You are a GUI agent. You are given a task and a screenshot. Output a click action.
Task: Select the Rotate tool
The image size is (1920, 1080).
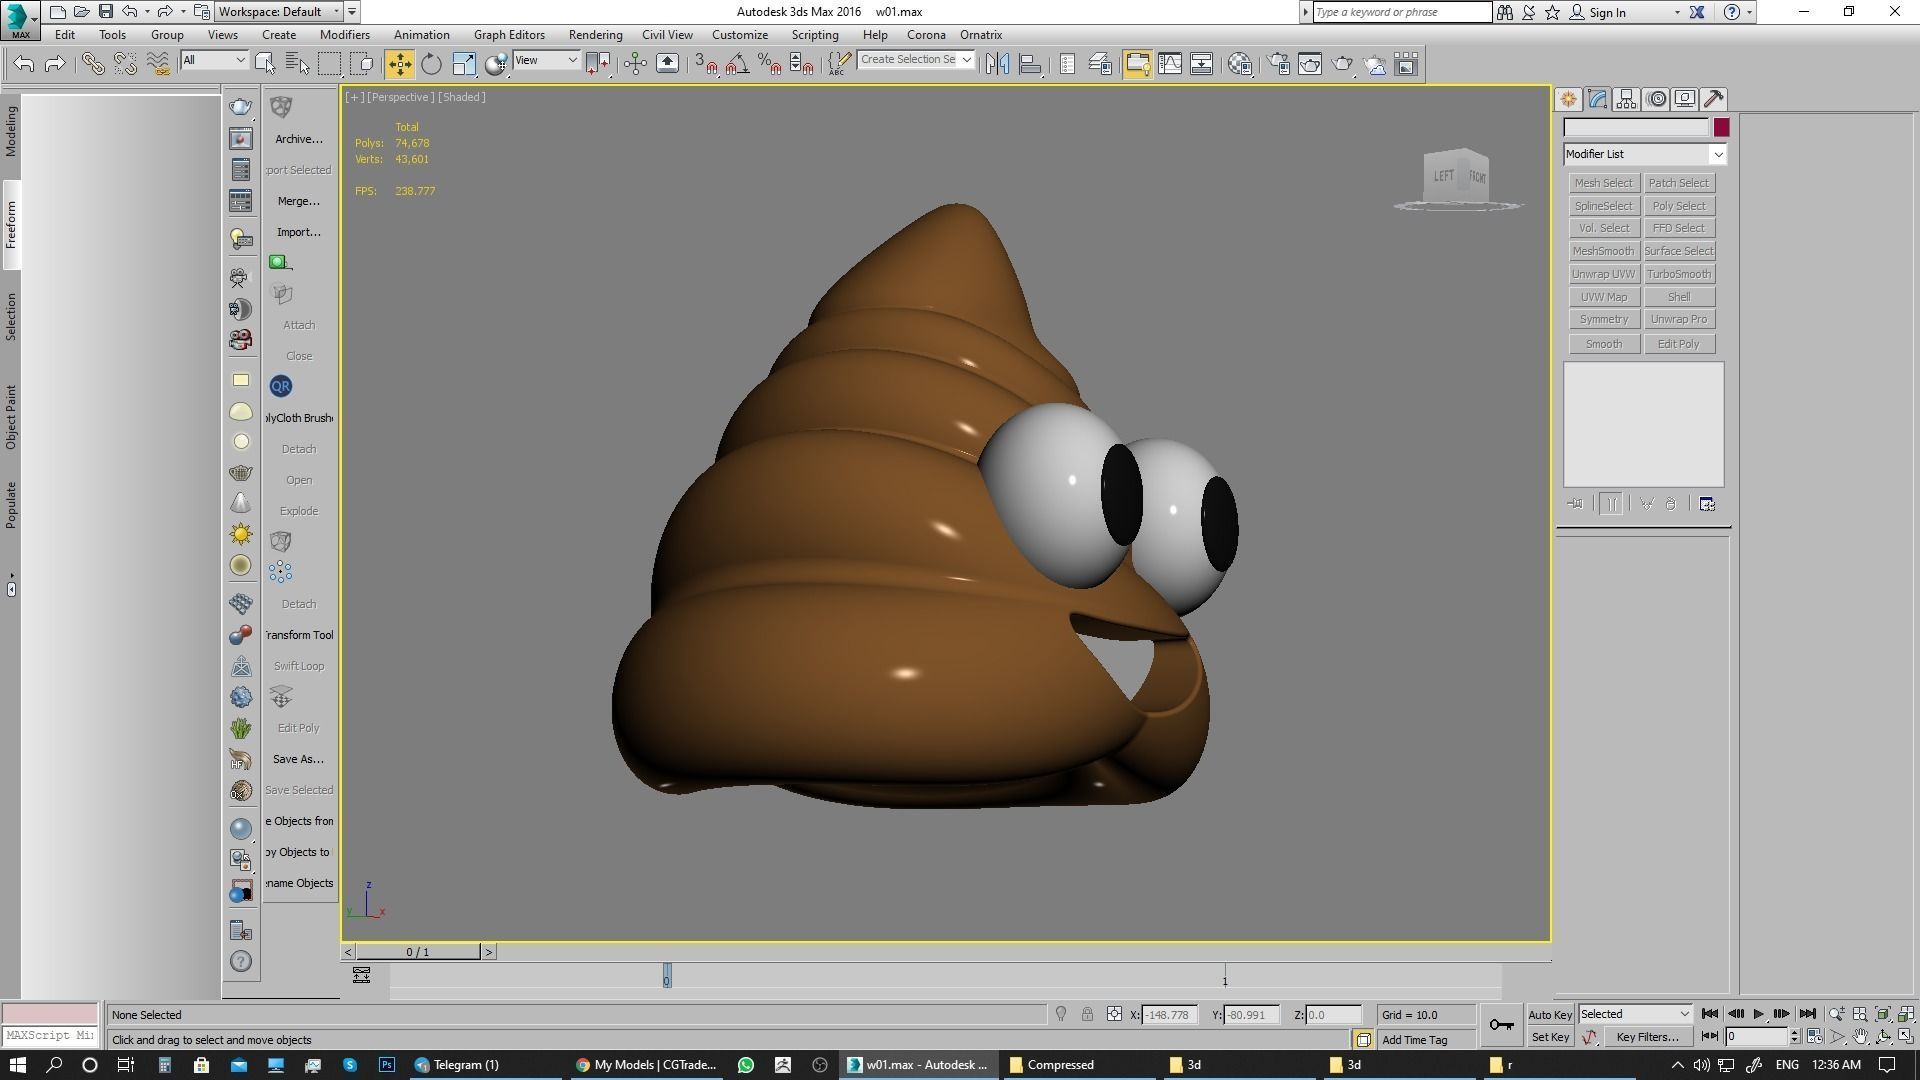point(431,64)
